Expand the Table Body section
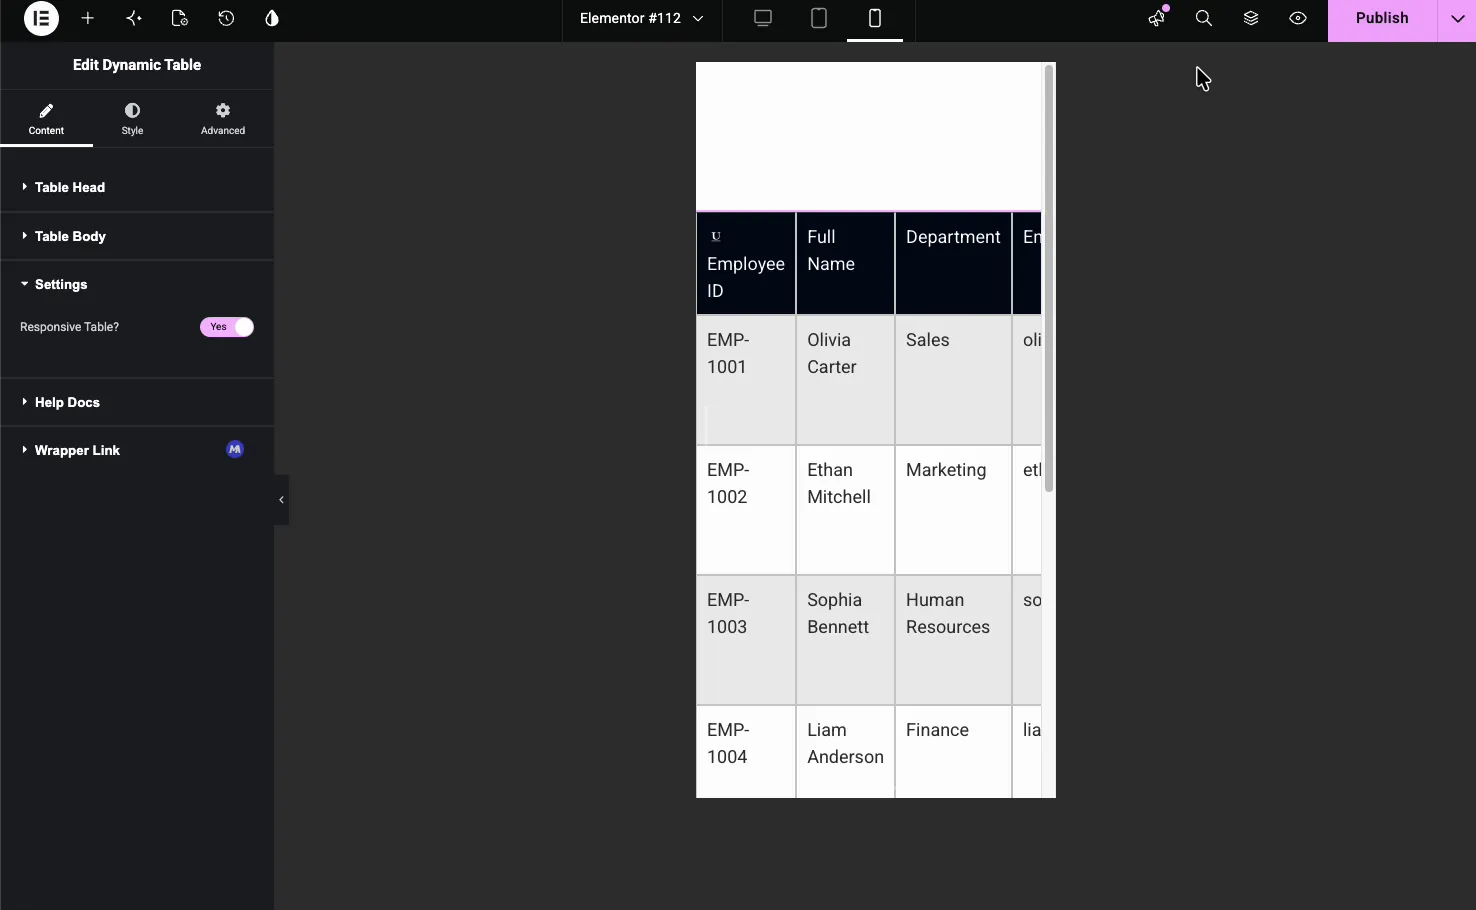 coord(137,236)
